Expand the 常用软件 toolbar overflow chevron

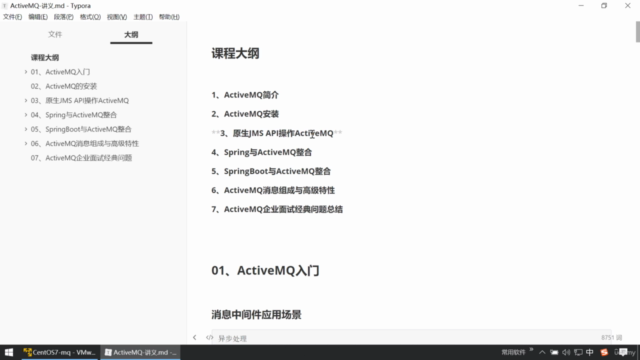pos(531,350)
